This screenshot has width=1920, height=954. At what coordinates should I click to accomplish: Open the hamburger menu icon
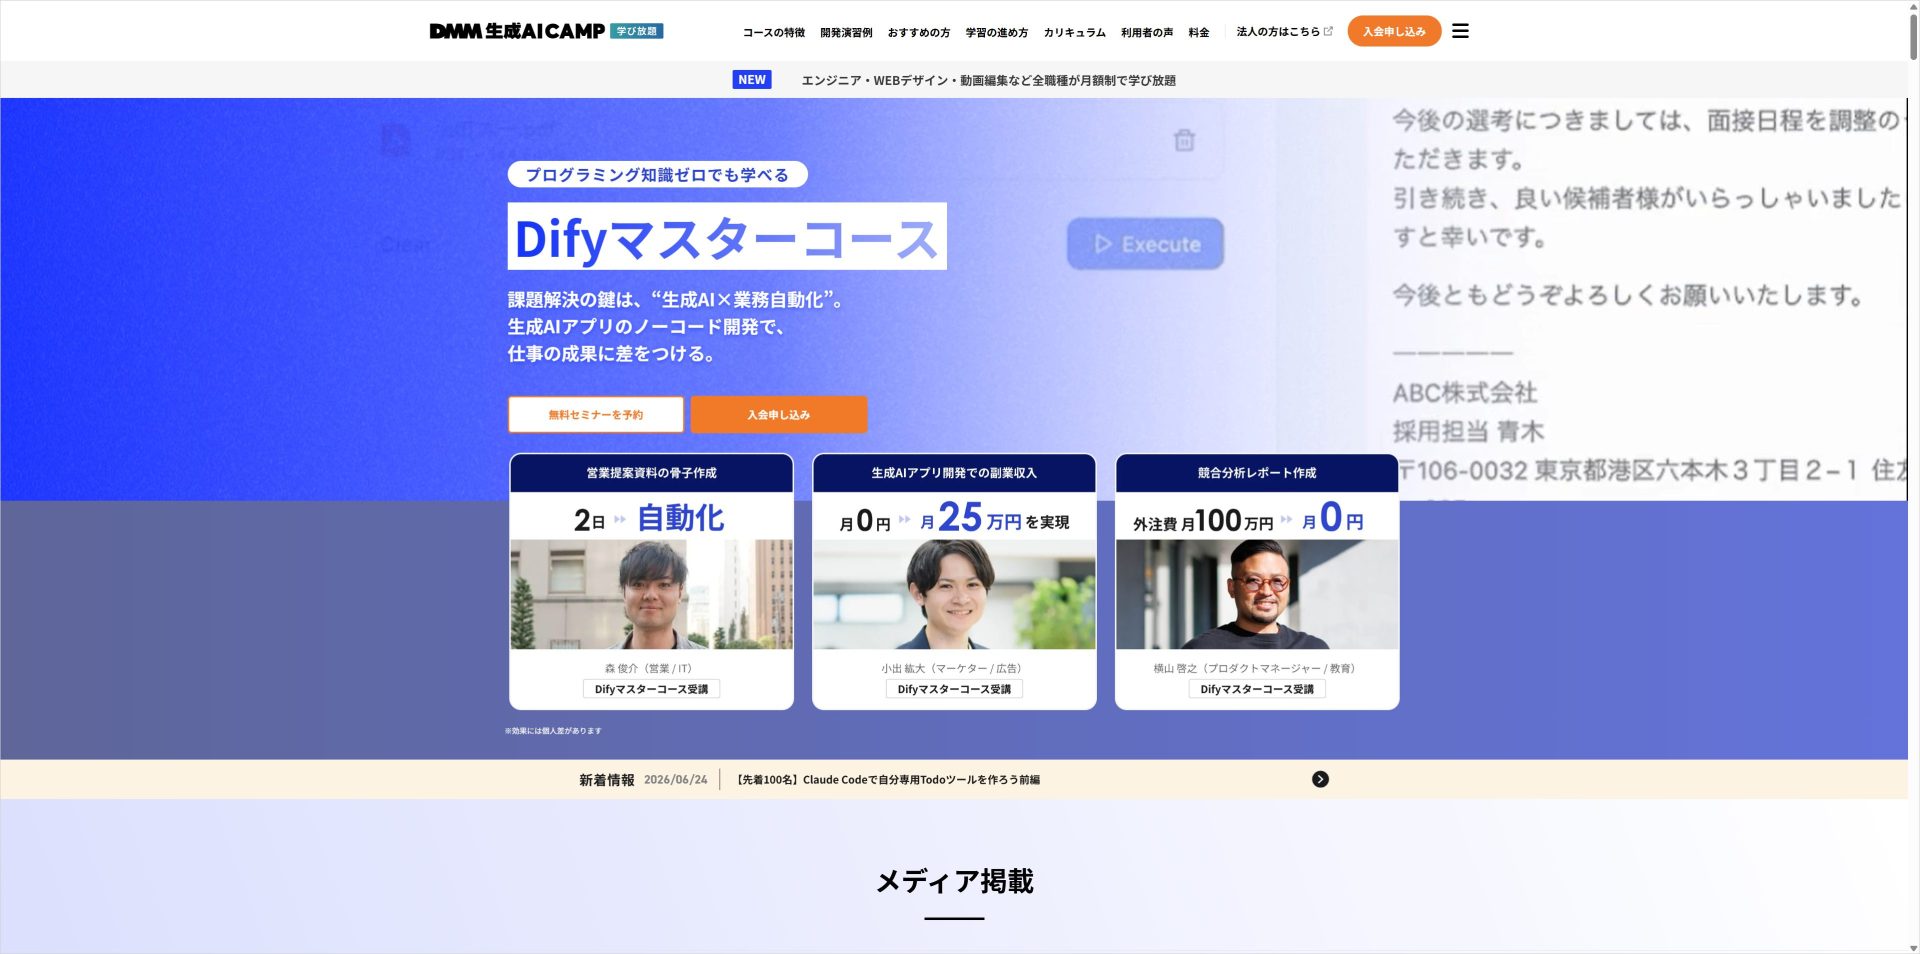1460,31
